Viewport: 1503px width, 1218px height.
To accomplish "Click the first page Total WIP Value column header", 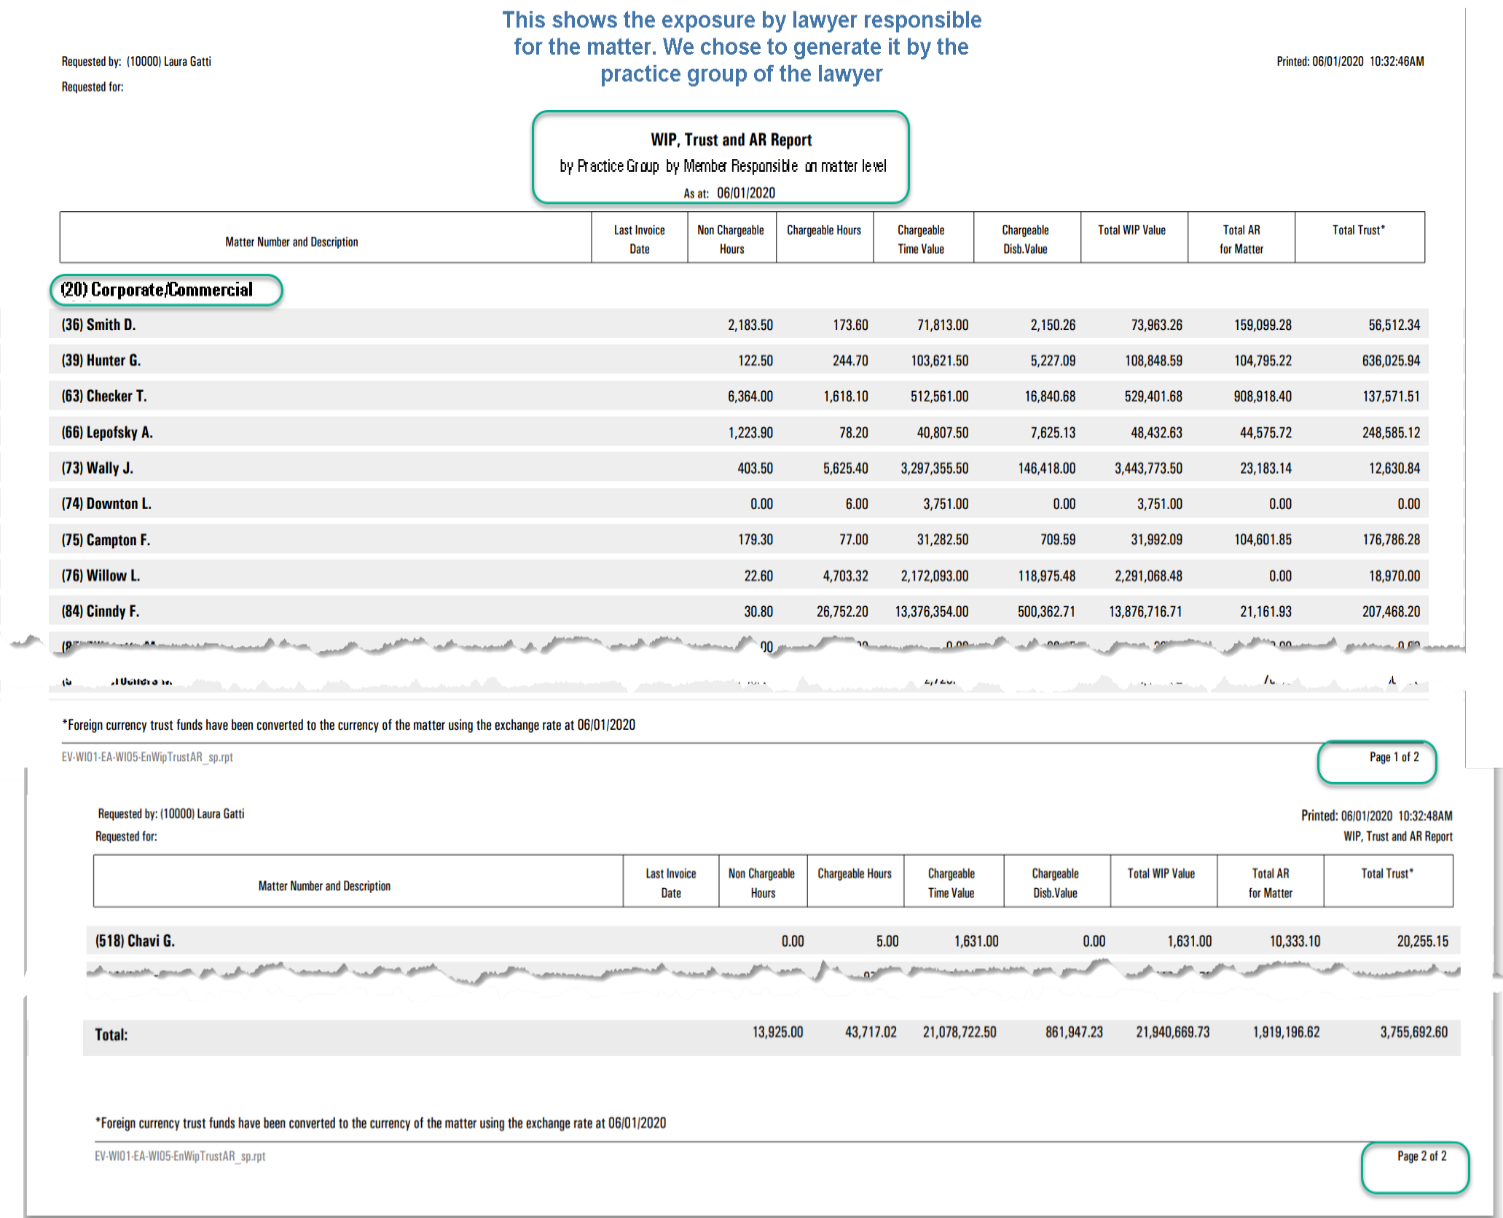I will click(1132, 230).
